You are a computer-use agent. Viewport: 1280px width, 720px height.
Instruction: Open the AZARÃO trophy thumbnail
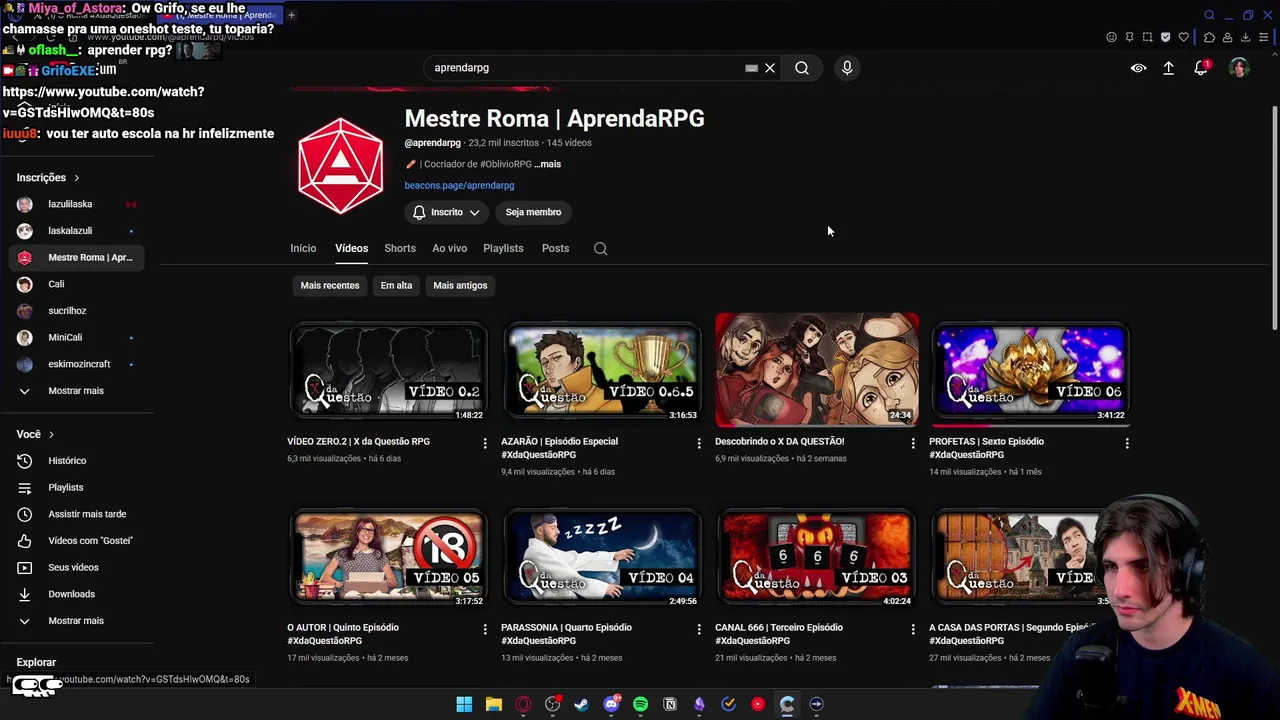[x=602, y=370]
